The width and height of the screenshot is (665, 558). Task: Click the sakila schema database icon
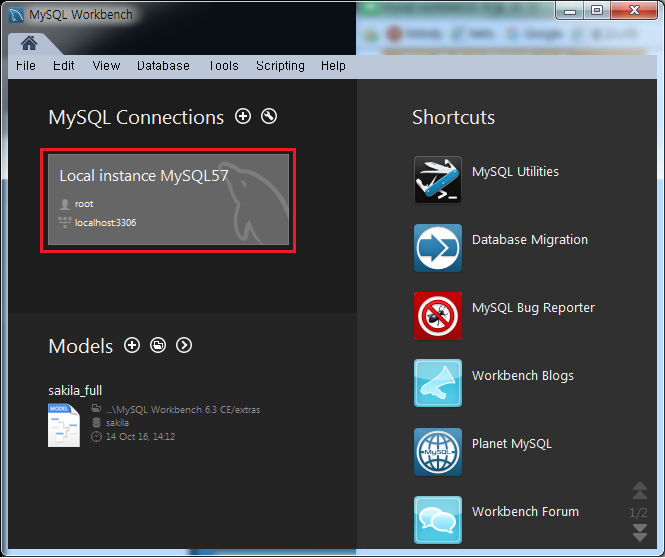pos(96,422)
